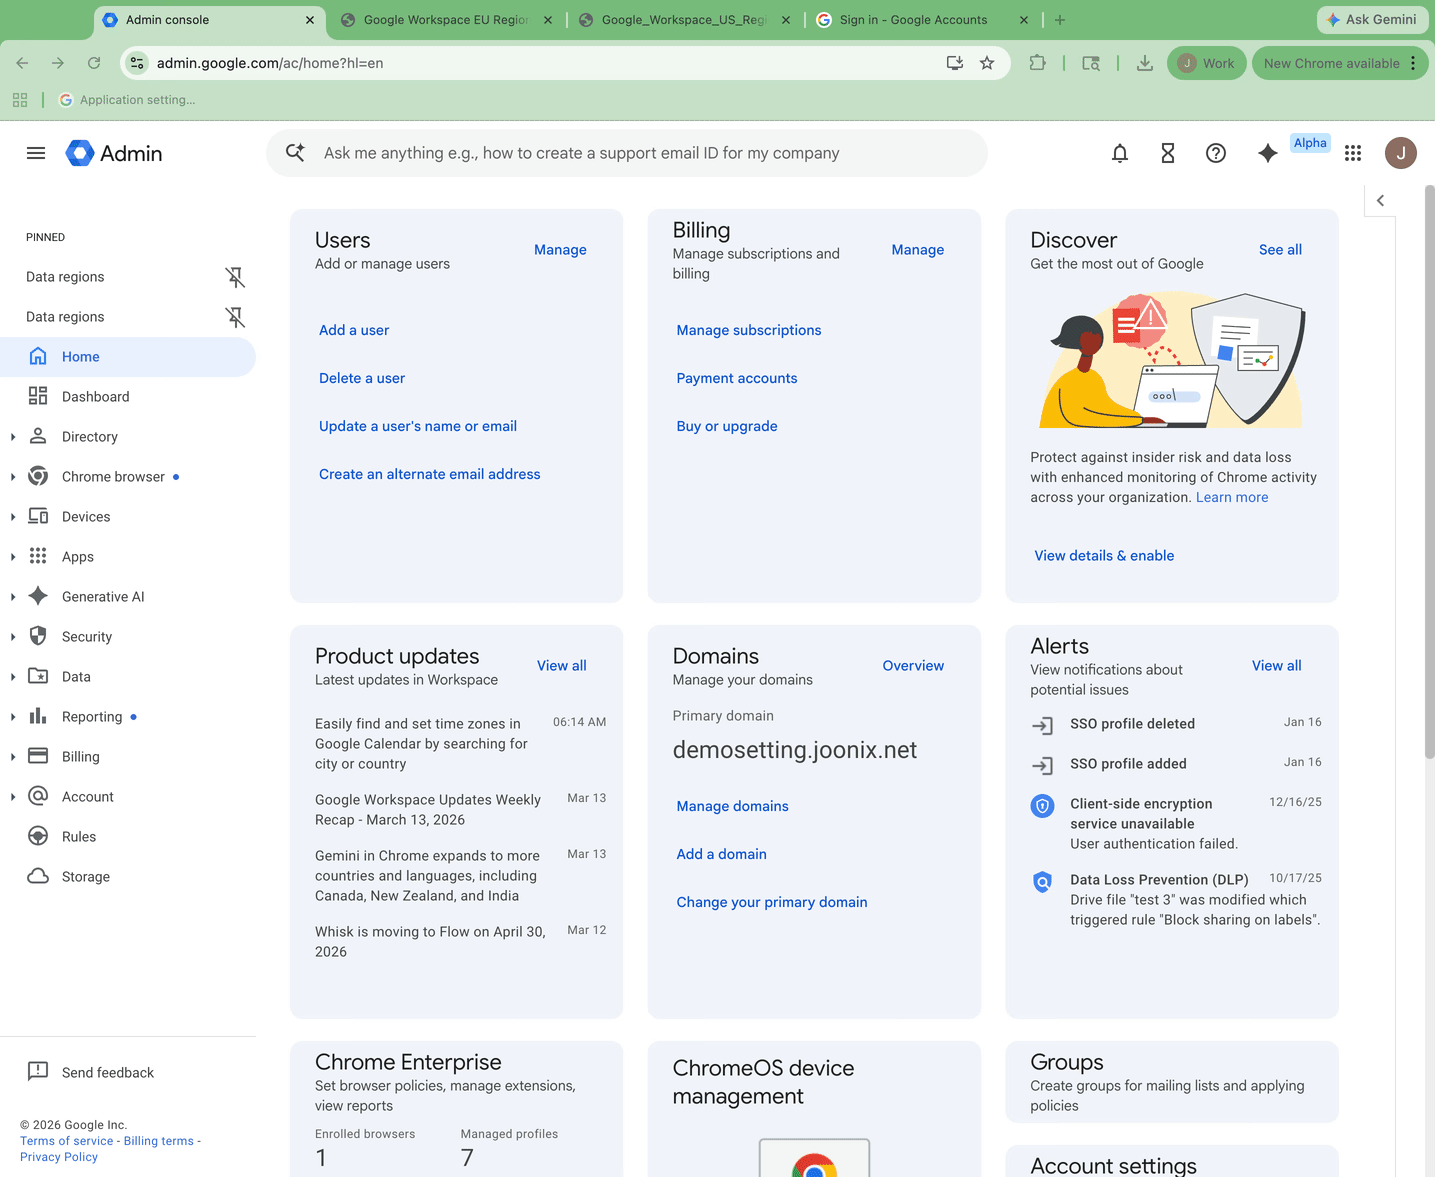Bookmark this page with star icon

pos(987,63)
